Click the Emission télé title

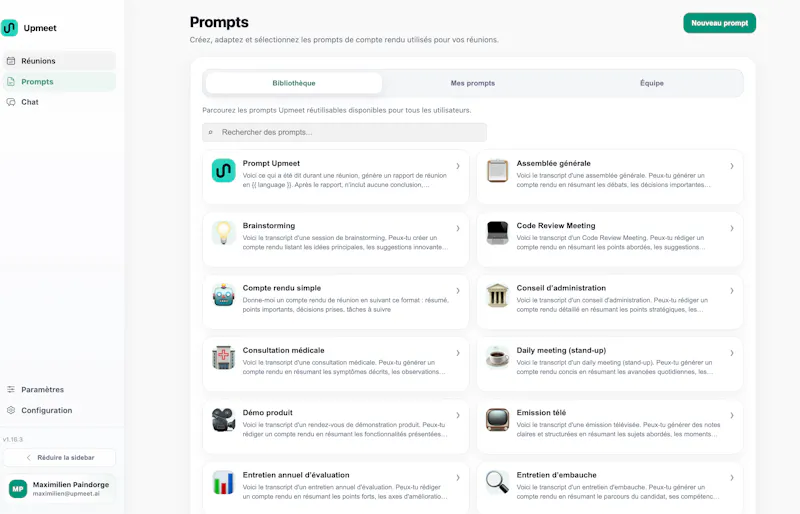coord(541,412)
